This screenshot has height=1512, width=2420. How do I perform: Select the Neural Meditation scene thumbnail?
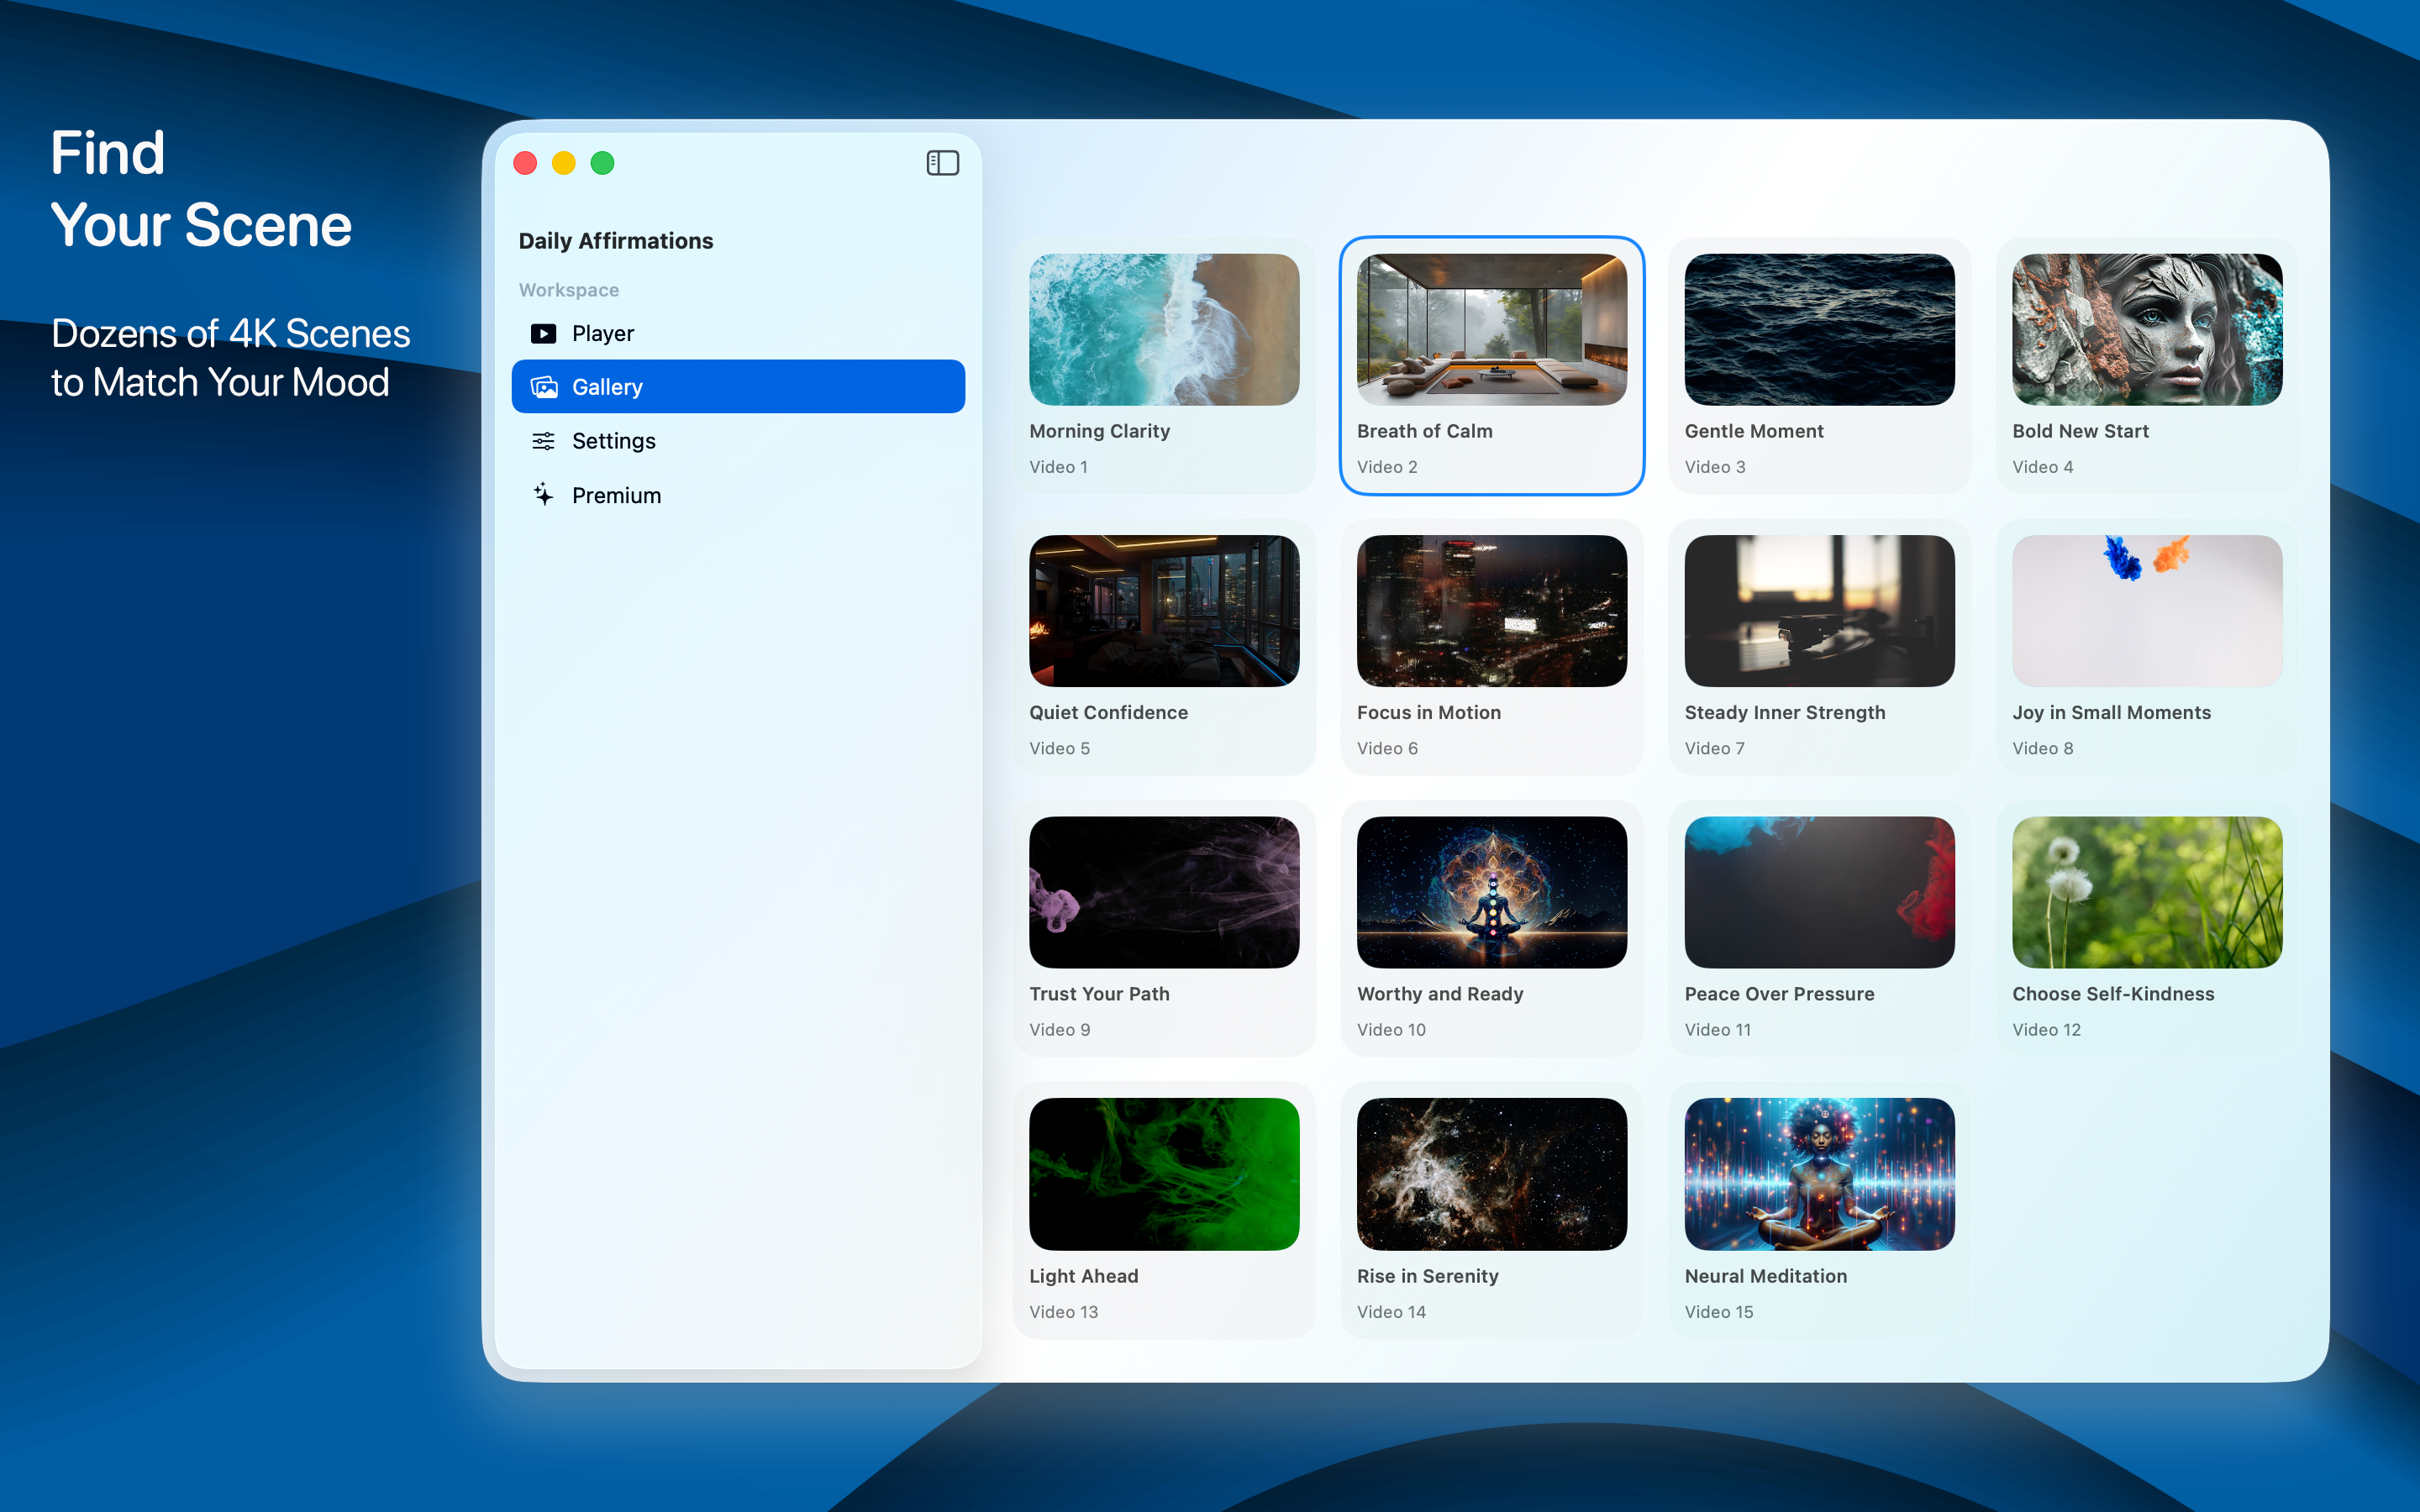coord(1819,1173)
